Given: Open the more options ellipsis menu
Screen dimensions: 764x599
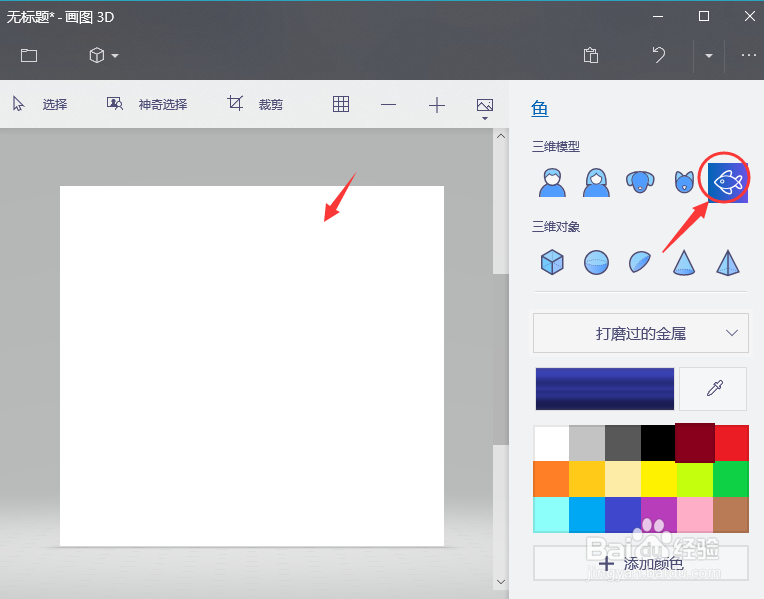Looking at the screenshot, I should 748,55.
